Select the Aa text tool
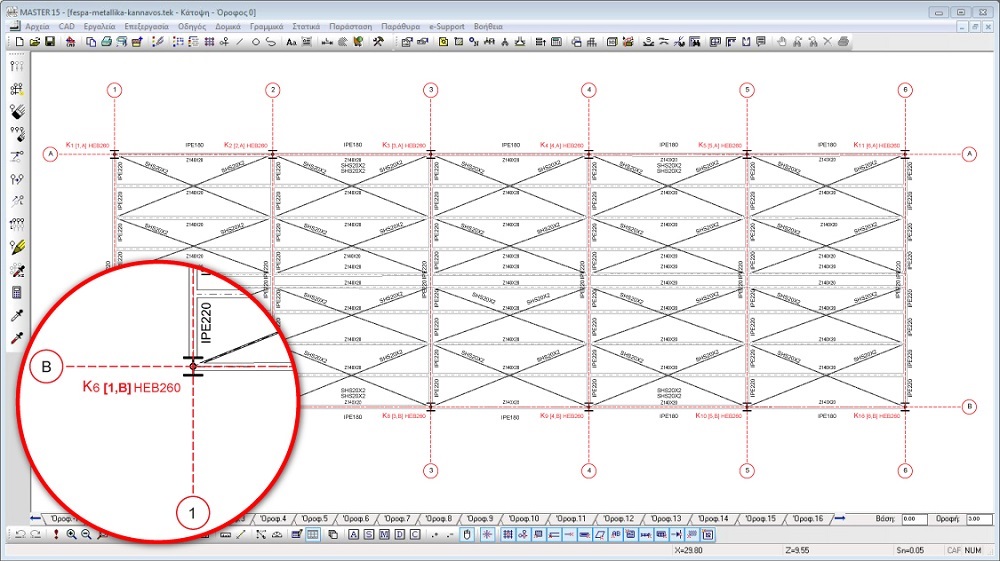This screenshot has width=1000, height=562. [x=291, y=42]
